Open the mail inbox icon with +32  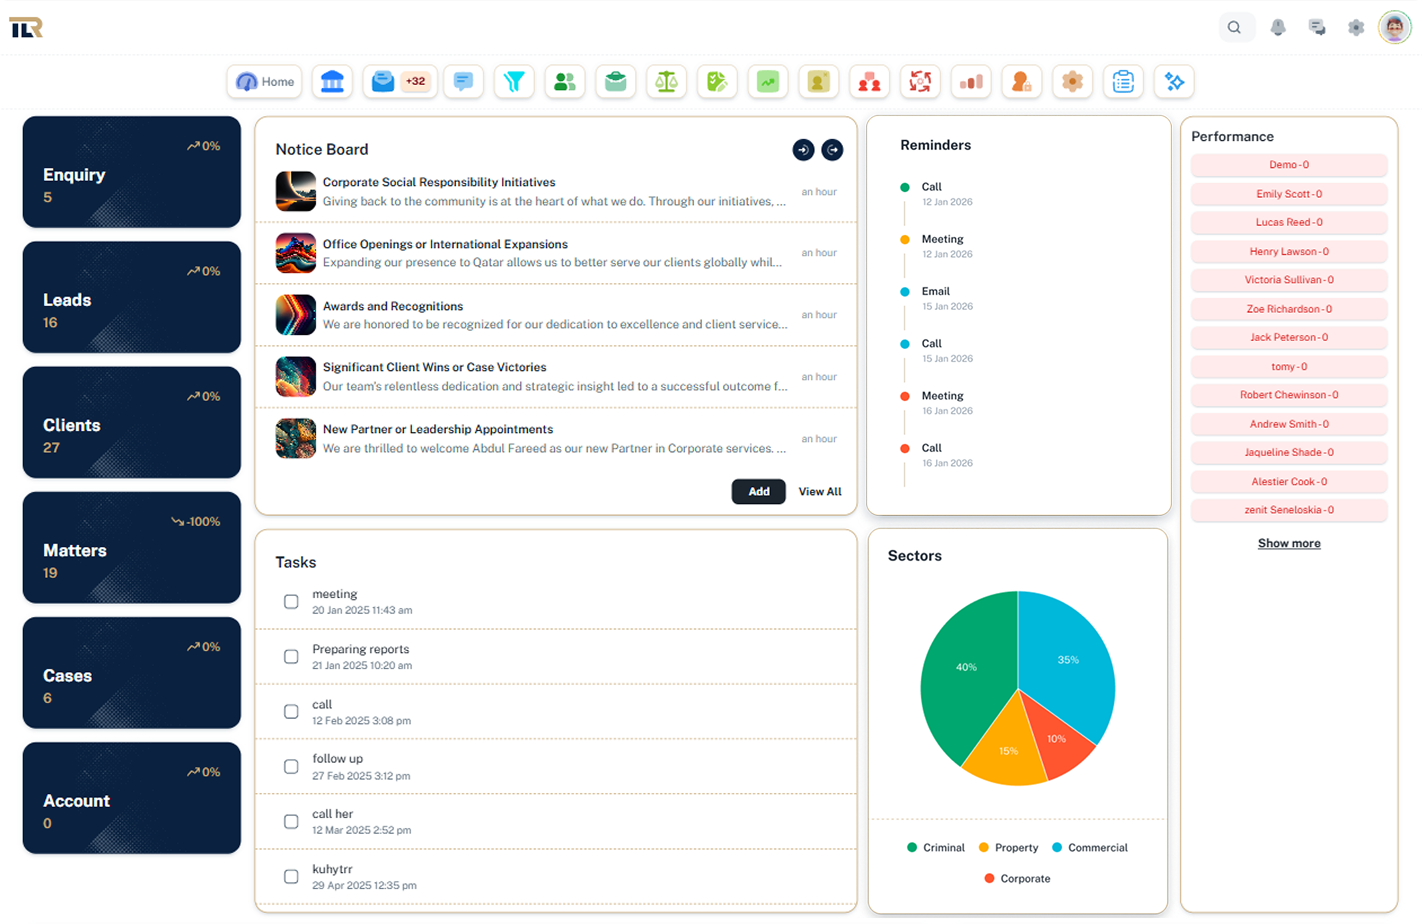[x=397, y=82]
